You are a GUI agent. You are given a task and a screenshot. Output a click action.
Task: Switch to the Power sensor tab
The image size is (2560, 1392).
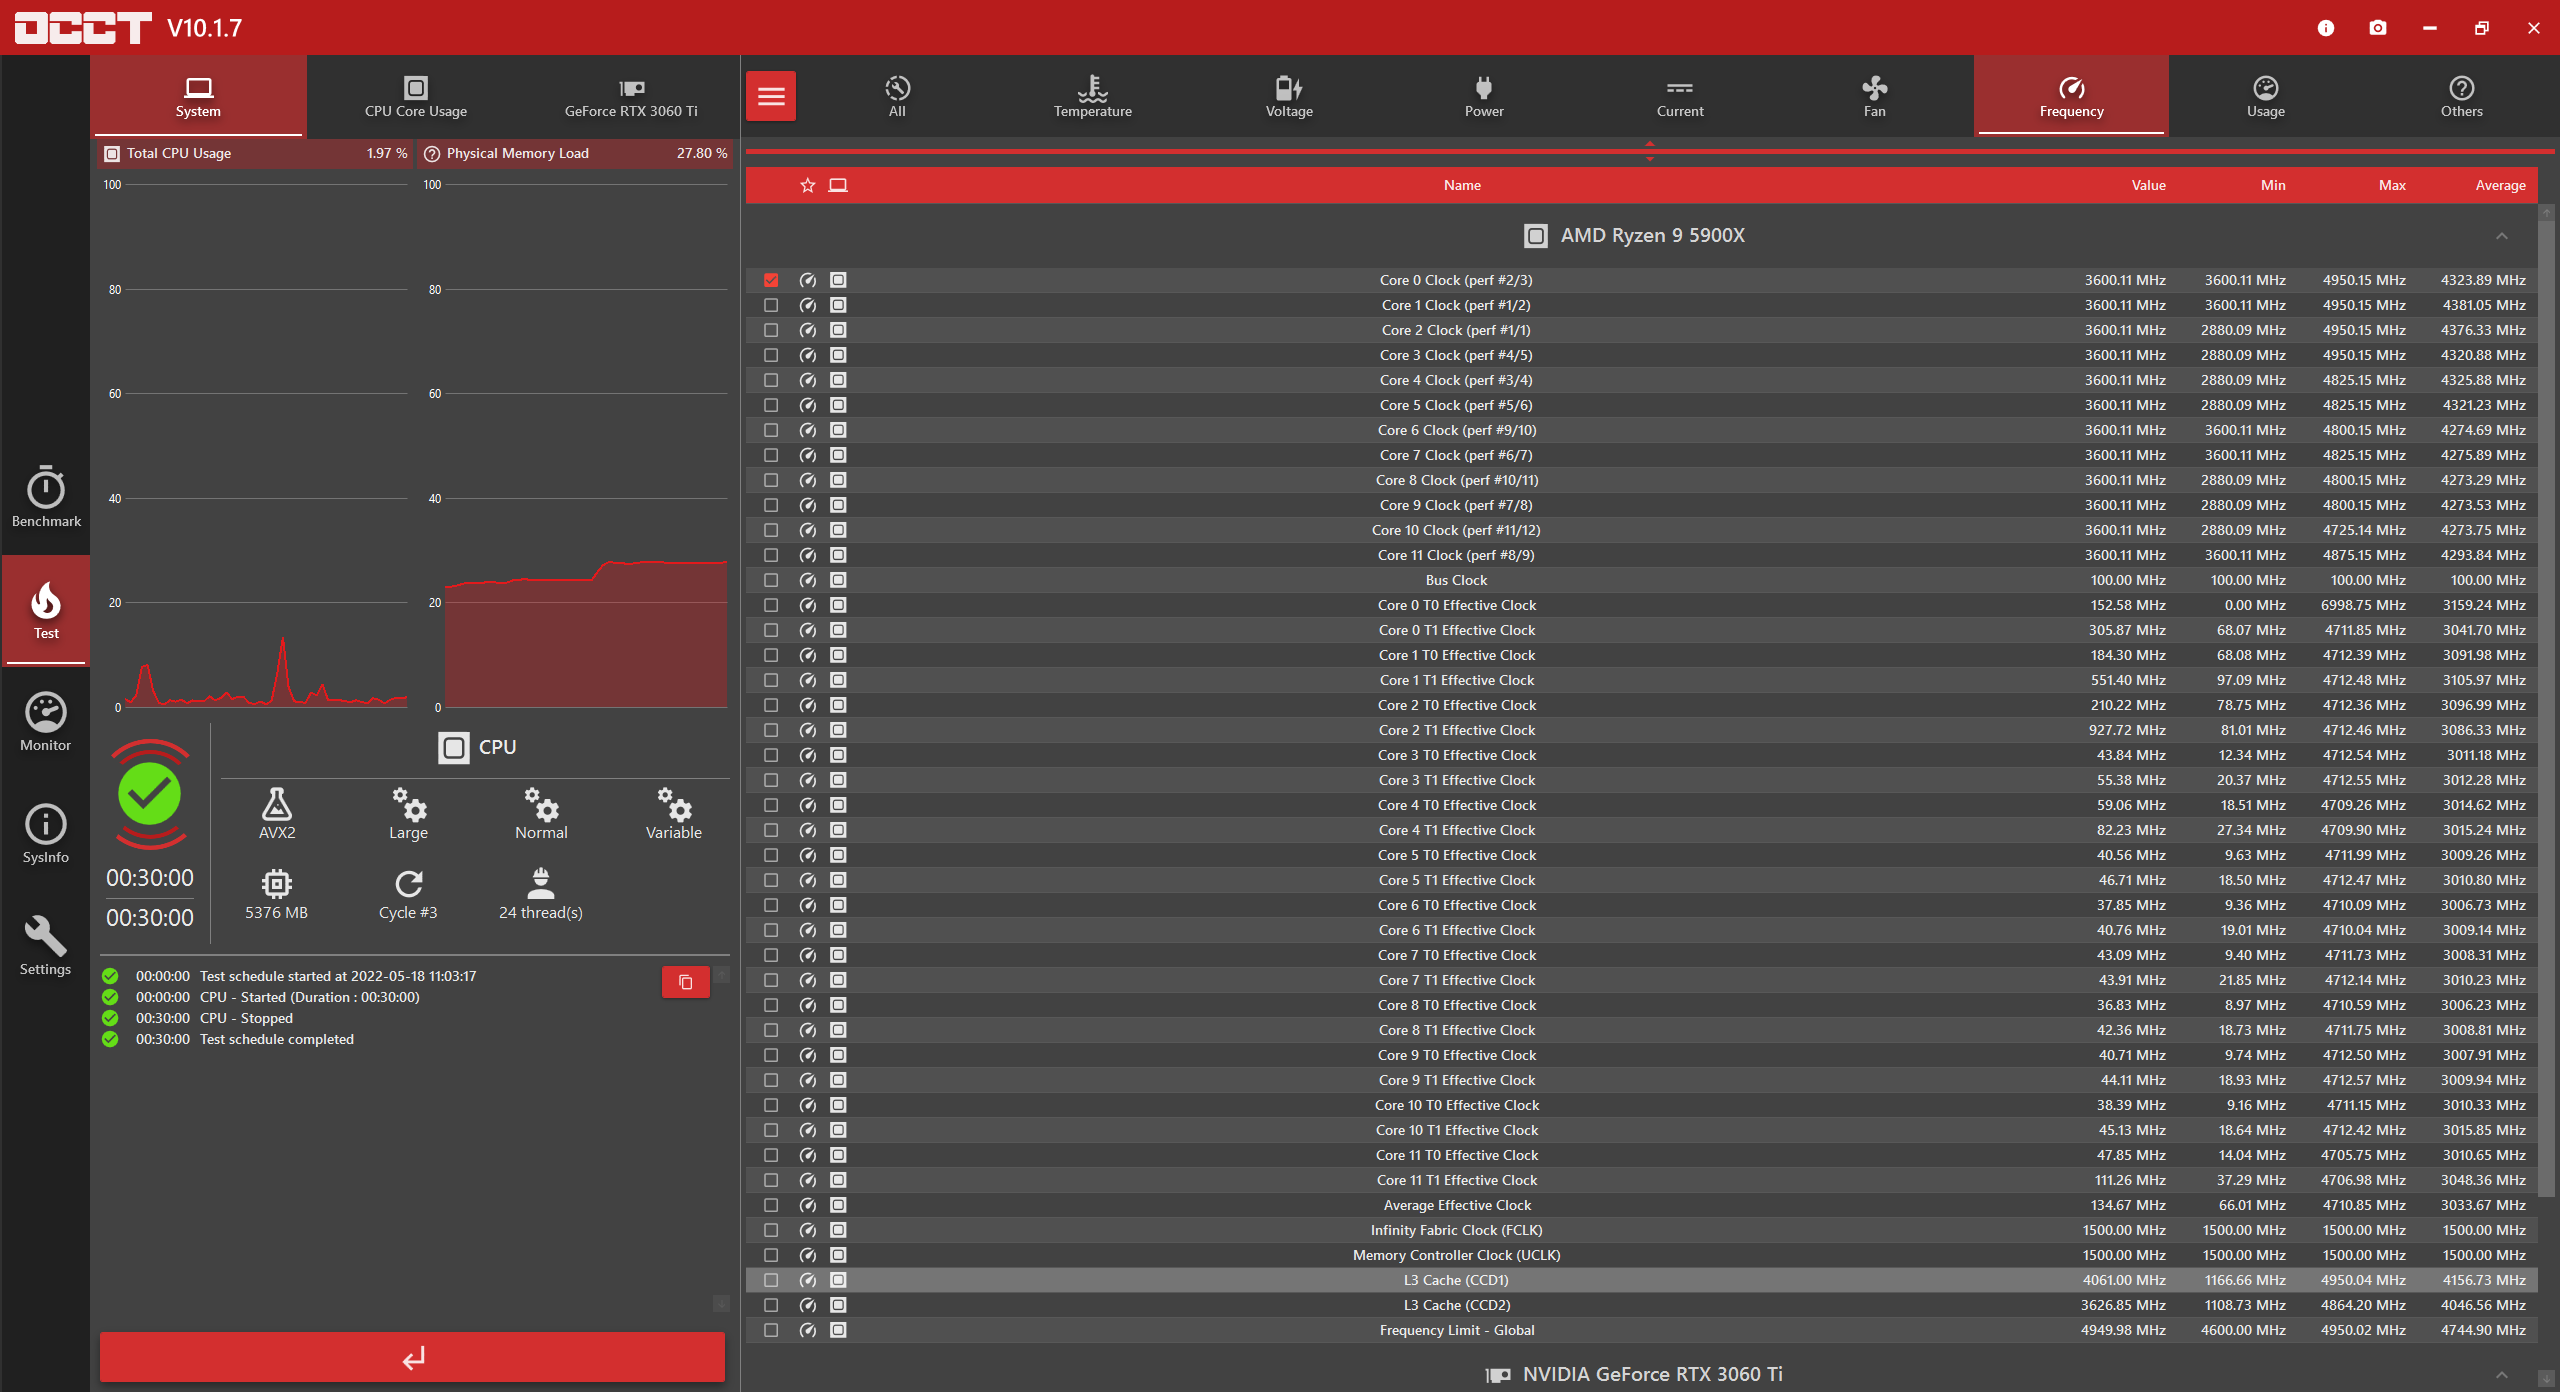coord(1484,96)
